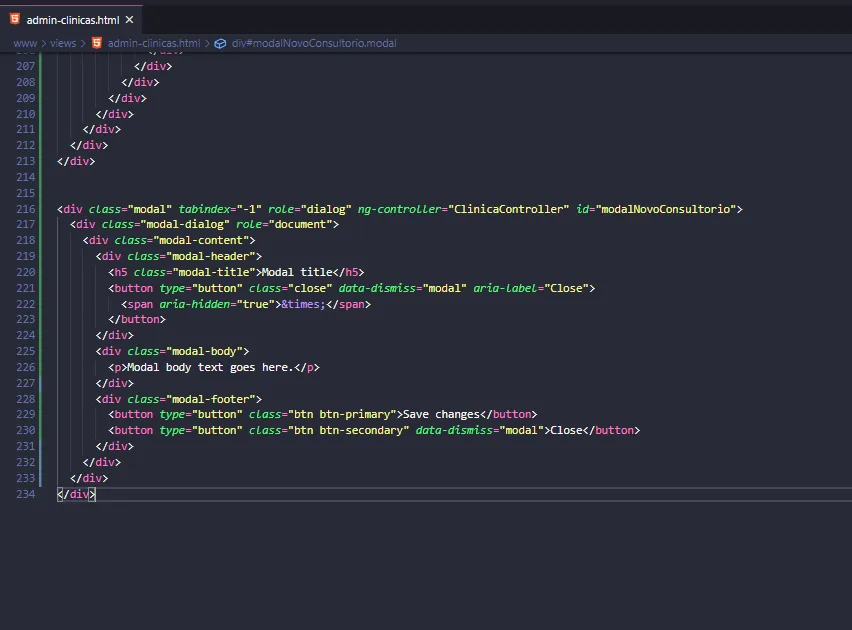This screenshot has height=630, width=852.
Task: Click the closing </button> on line 223
Action: coord(137,320)
